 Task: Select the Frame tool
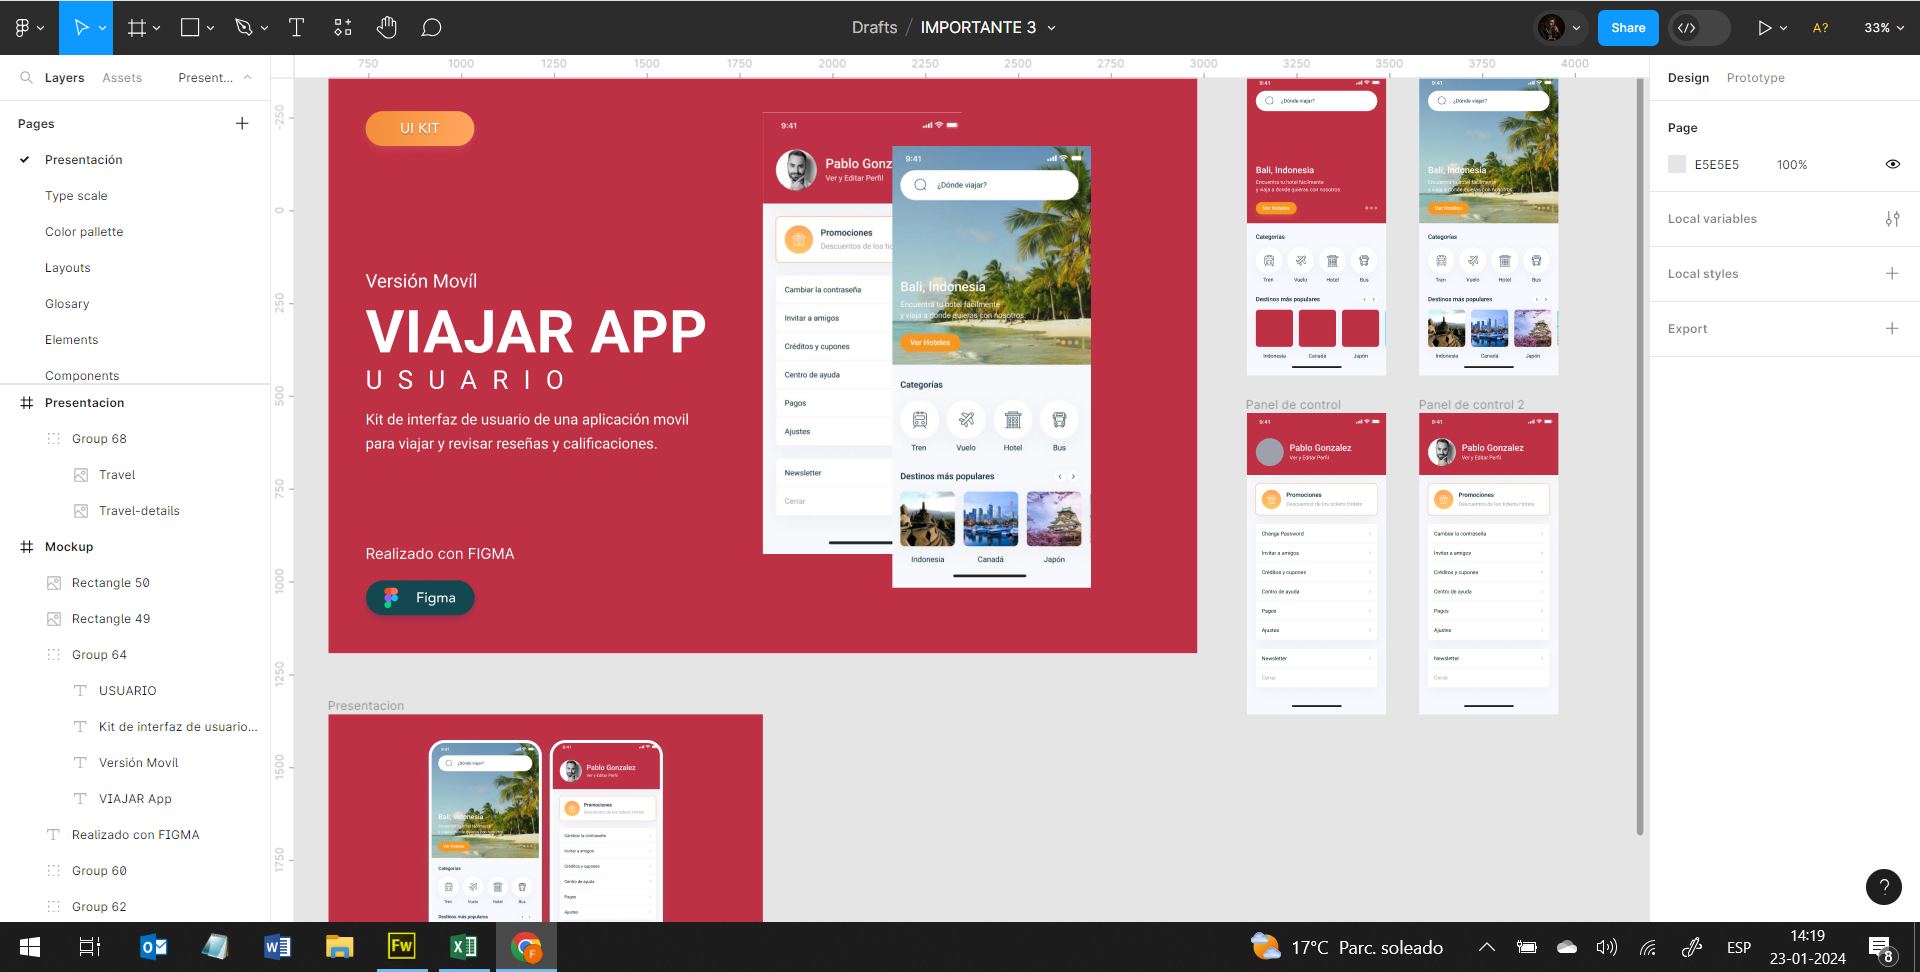pos(137,28)
